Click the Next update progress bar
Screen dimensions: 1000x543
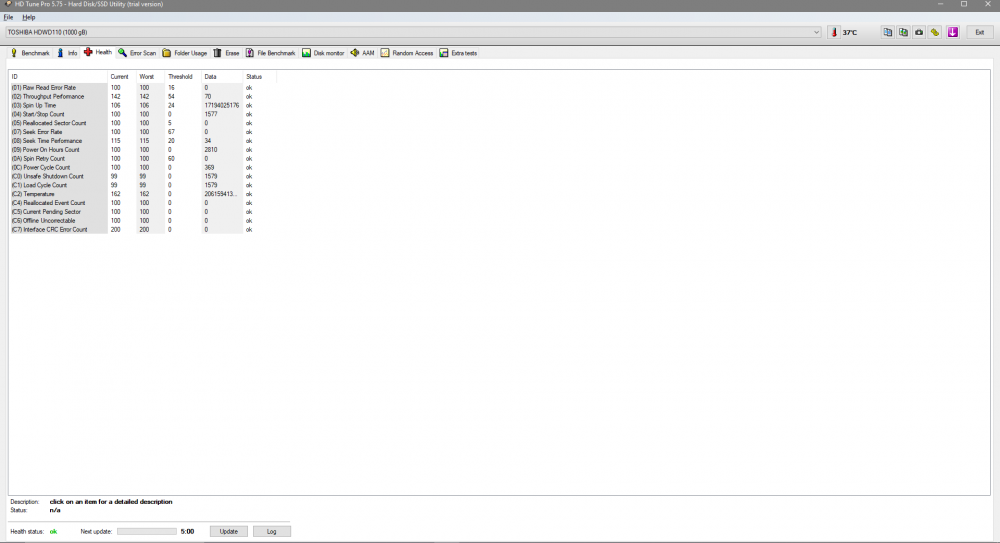[147, 531]
